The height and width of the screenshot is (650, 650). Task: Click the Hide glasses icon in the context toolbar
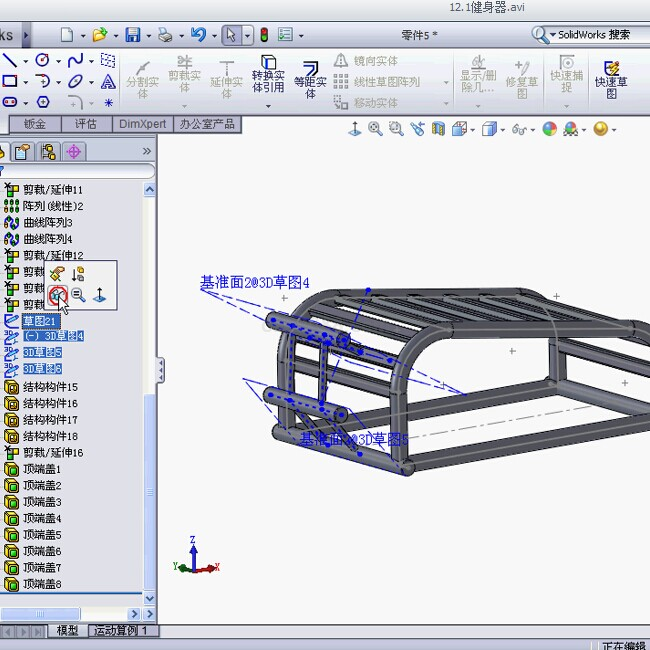[x=58, y=295]
